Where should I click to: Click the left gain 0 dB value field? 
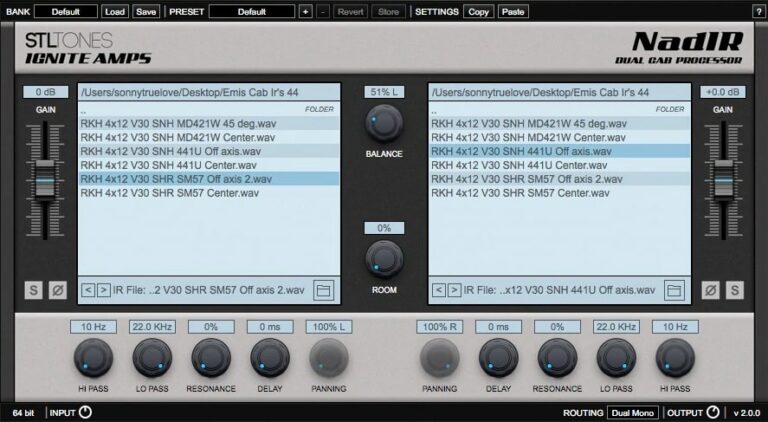[x=45, y=92]
